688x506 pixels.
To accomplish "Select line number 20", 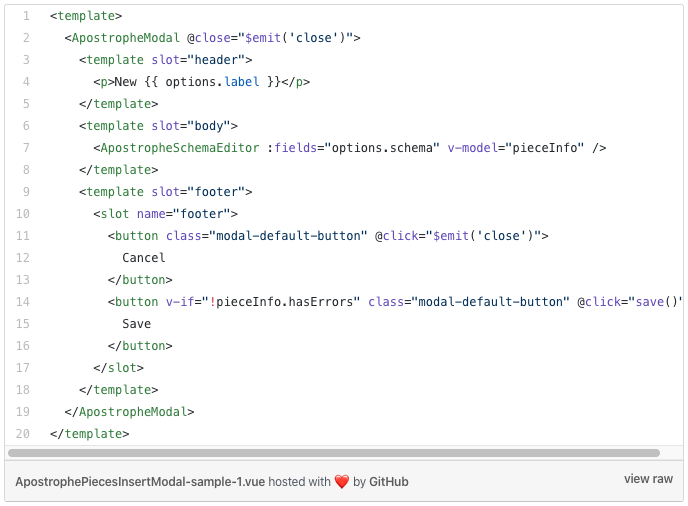I will (x=23, y=434).
